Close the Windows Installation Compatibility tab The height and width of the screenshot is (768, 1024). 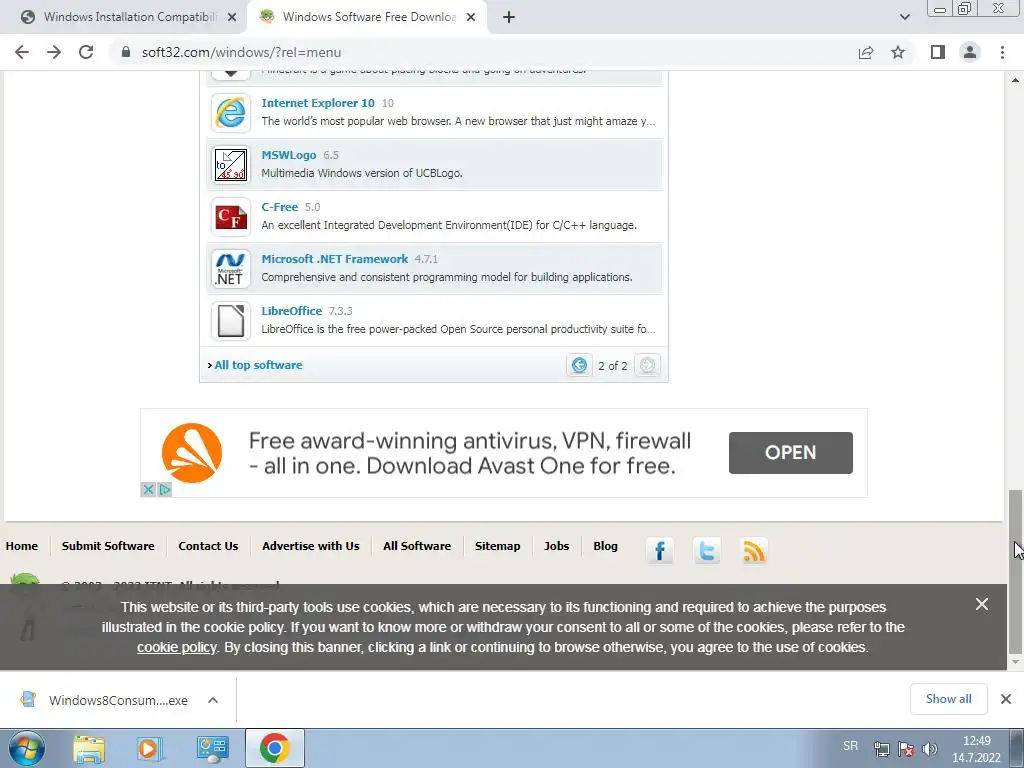point(232,17)
